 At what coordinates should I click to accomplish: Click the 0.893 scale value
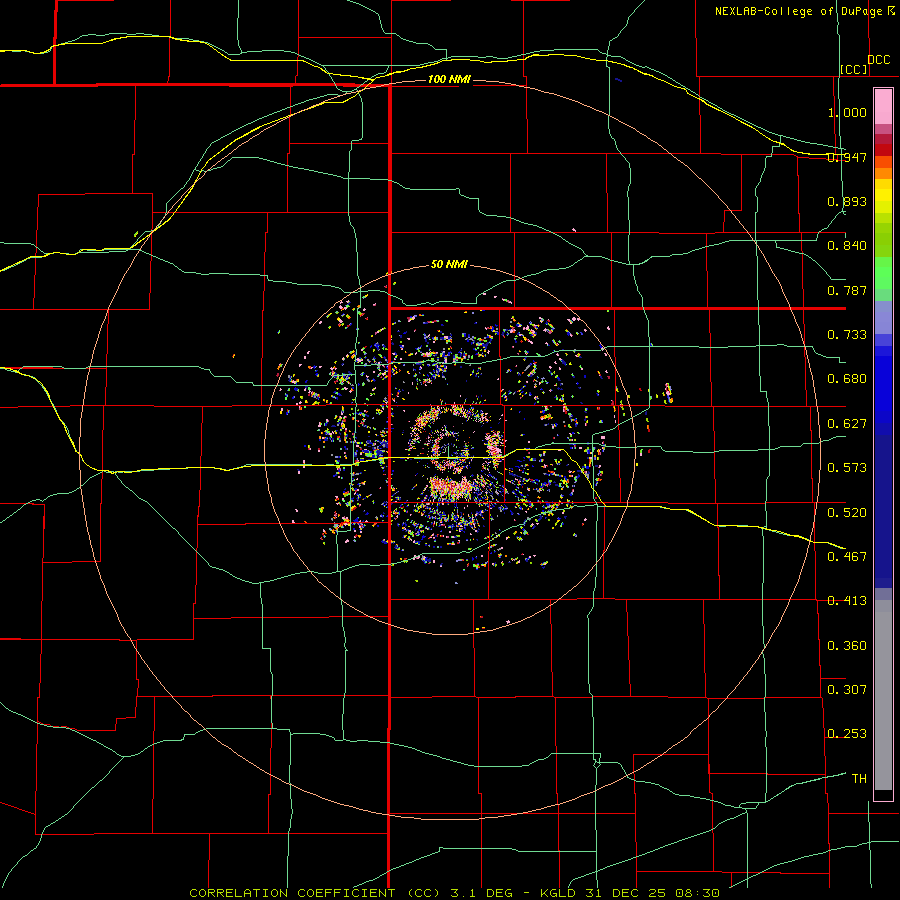tap(847, 201)
